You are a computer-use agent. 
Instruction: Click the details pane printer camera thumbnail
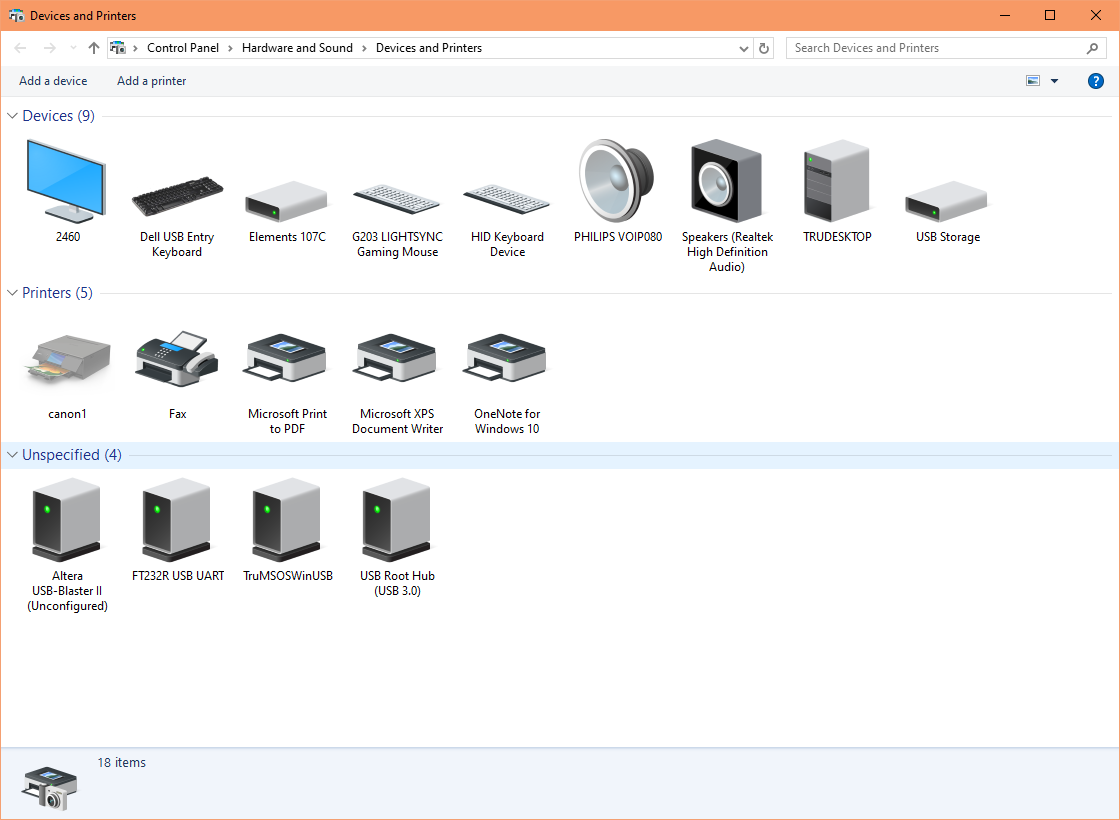tap(49, 789)
